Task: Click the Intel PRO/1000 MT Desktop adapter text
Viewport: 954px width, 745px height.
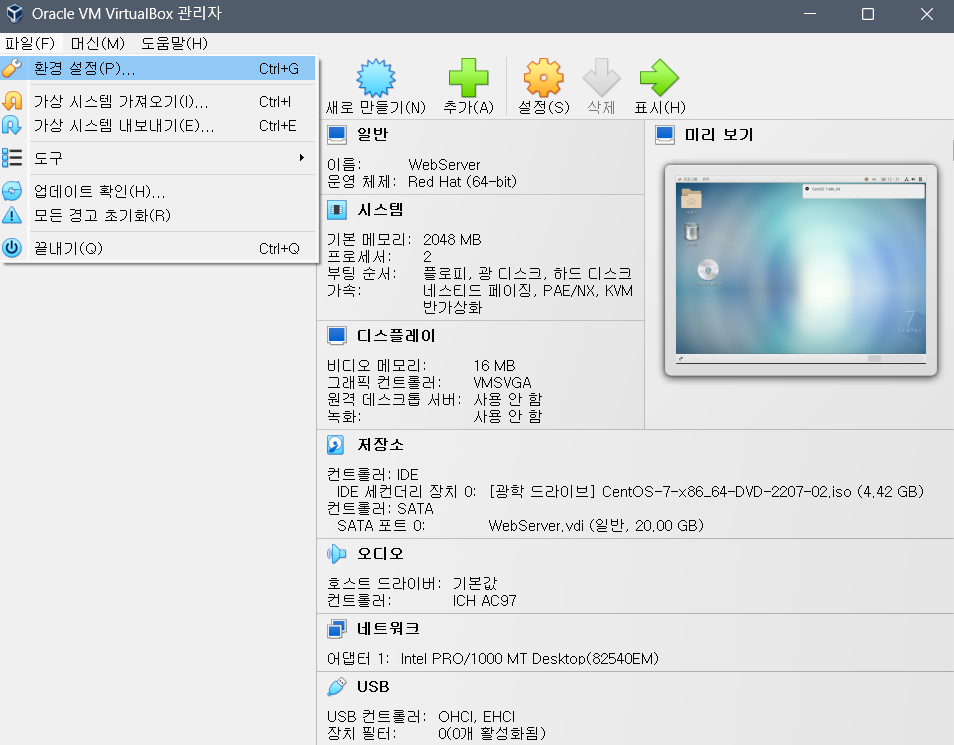Action: [529, 659]
